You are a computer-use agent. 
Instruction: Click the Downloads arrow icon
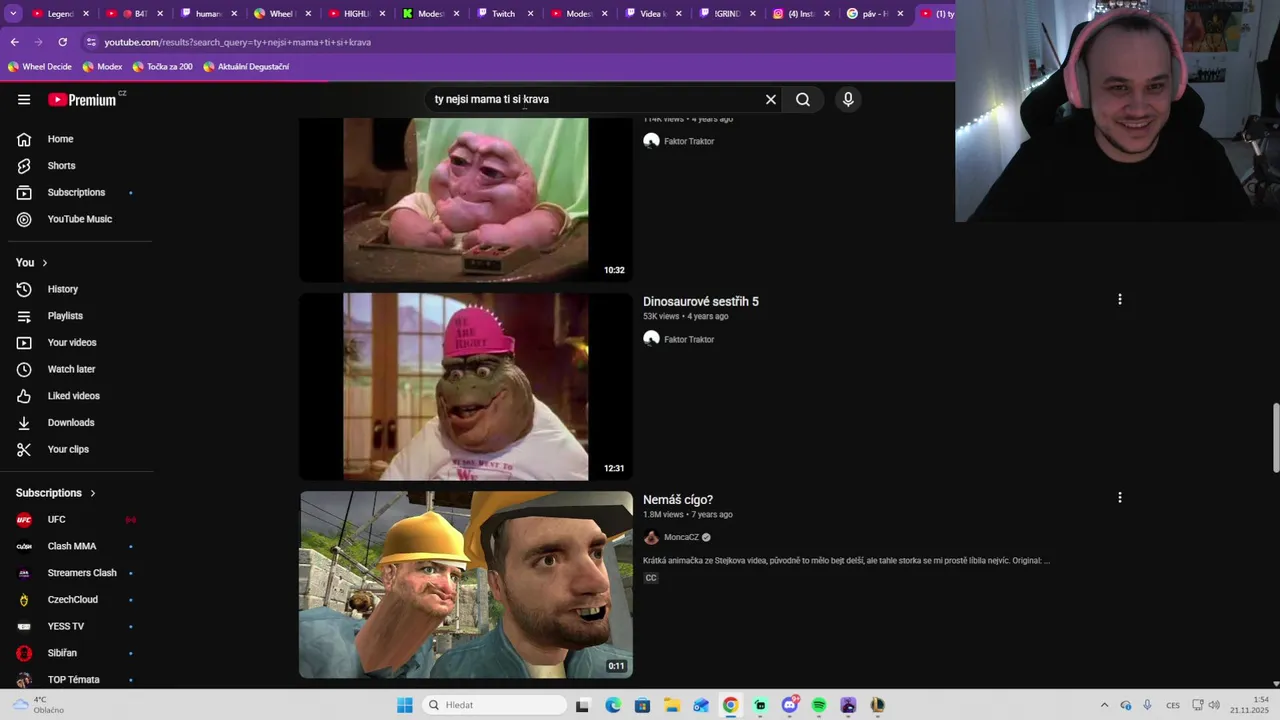[24, 423]
